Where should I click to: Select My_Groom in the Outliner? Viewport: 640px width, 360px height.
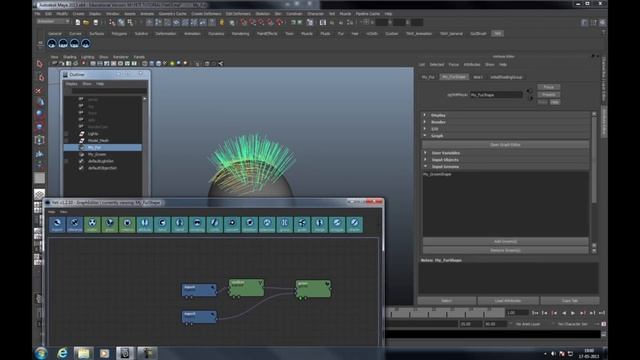tap(97, 155)
